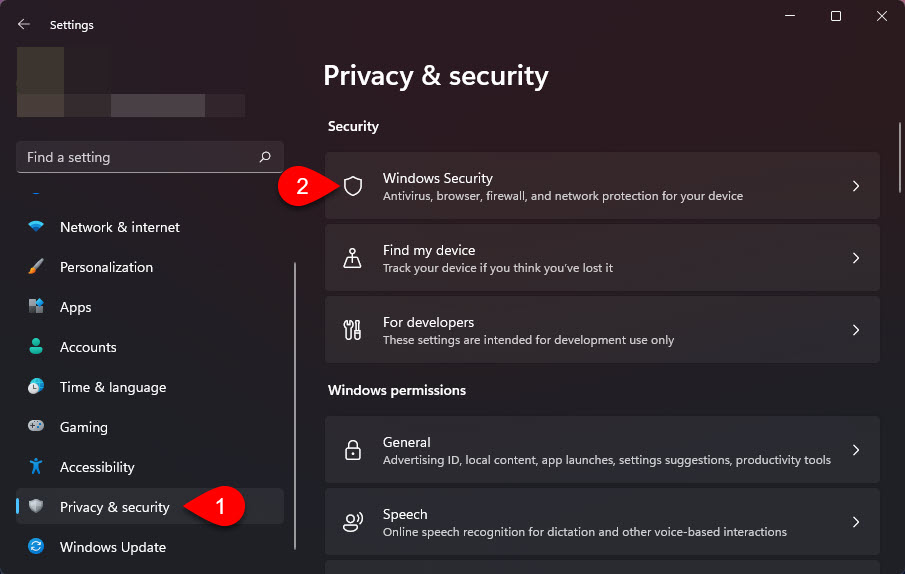
Task: Click the 'Security' section heading
Action: tap(353, 126)
